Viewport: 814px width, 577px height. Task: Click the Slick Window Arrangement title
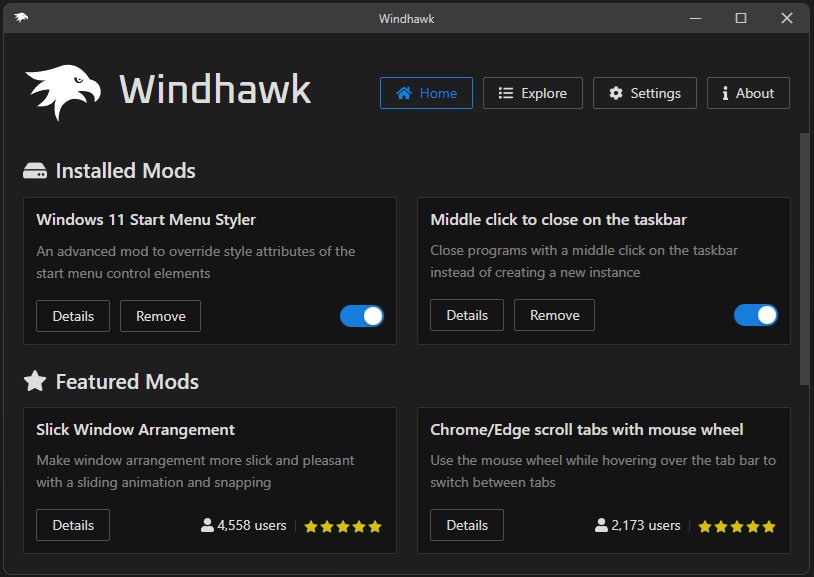click(135, 430)
